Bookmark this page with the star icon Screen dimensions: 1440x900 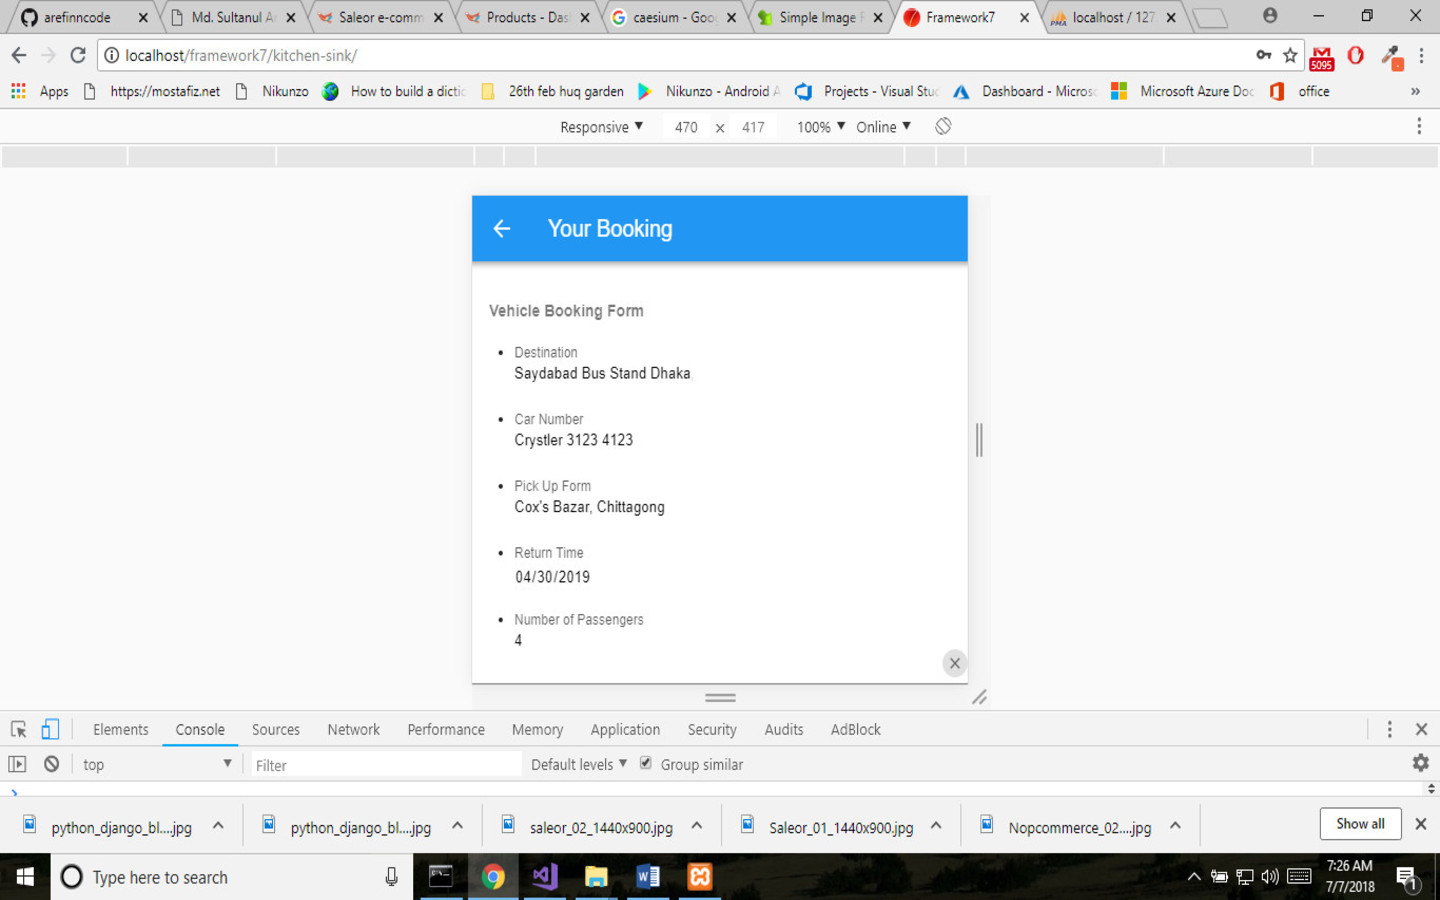coord(1290,55)
